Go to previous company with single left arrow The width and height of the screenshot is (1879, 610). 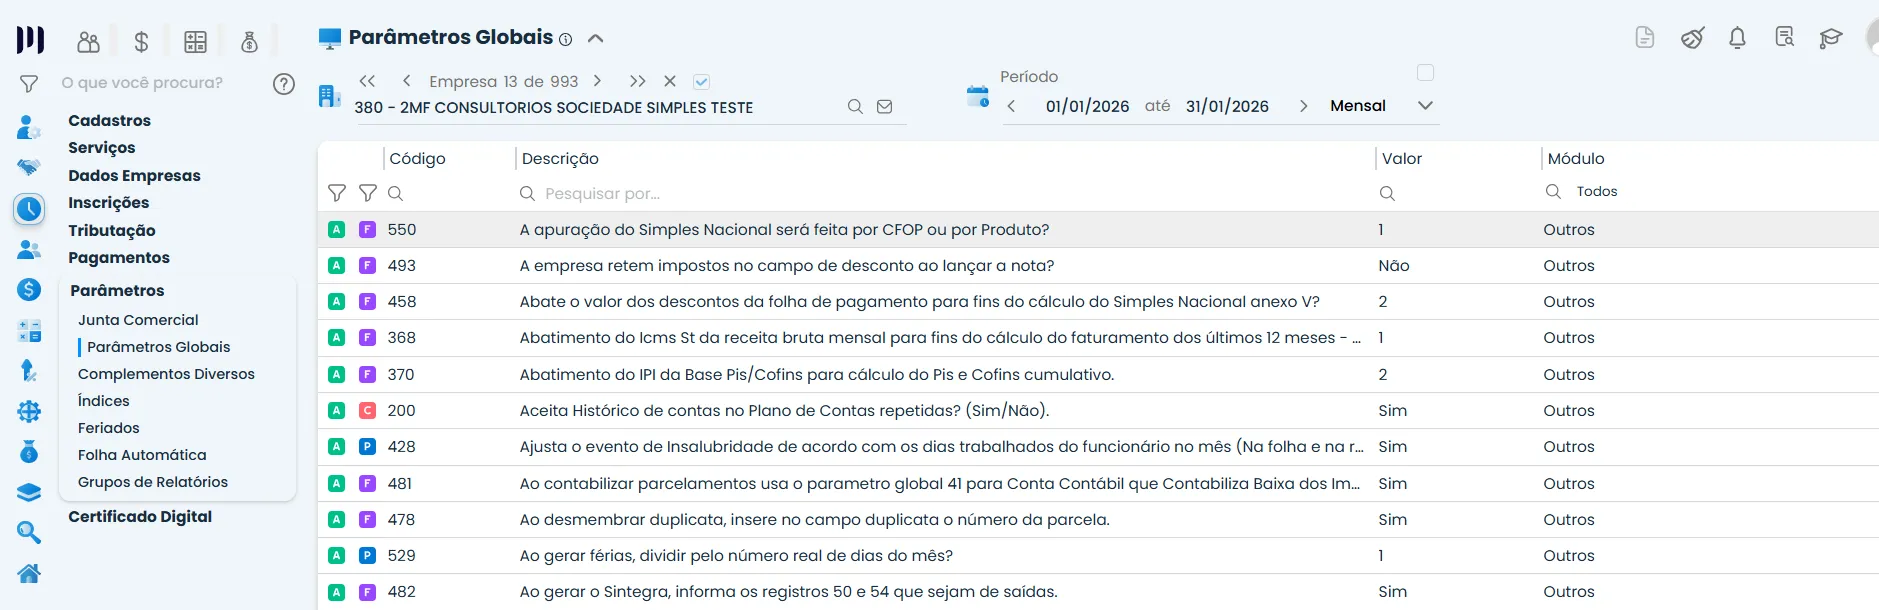pyautogui.click(x=406, y=81)
